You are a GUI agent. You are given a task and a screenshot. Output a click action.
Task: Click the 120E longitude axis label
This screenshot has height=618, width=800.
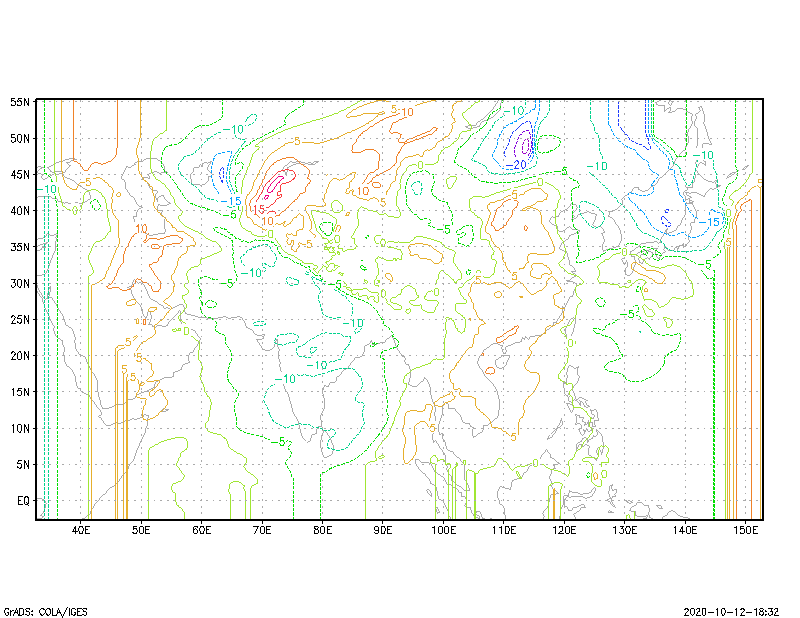point(564,530)
